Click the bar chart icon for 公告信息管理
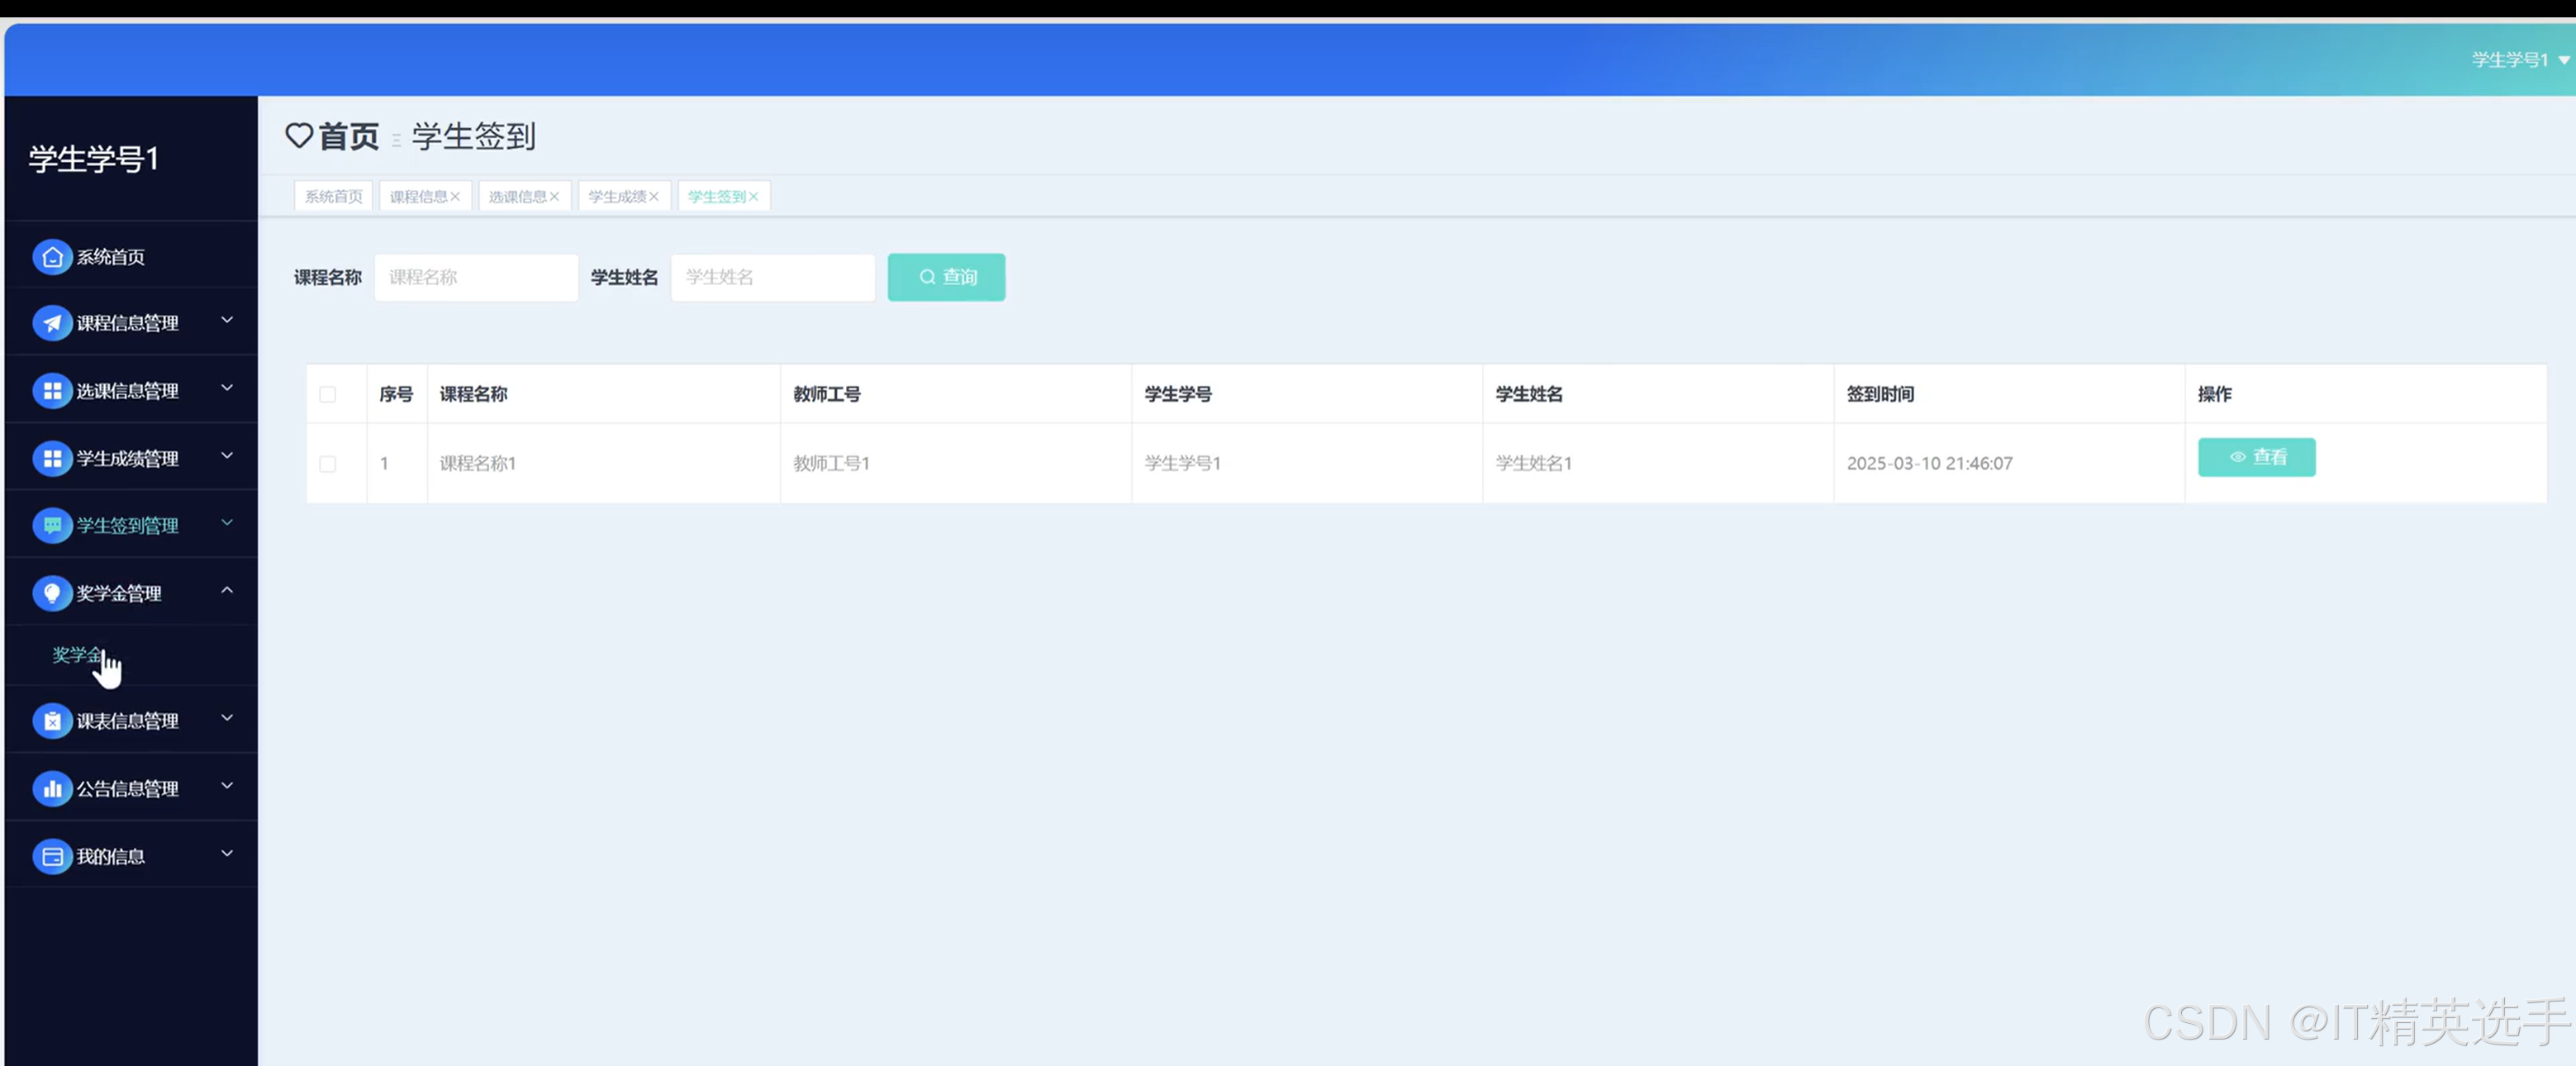The height and width of the screenshot is (1066, 2576). tap(52, 789)
